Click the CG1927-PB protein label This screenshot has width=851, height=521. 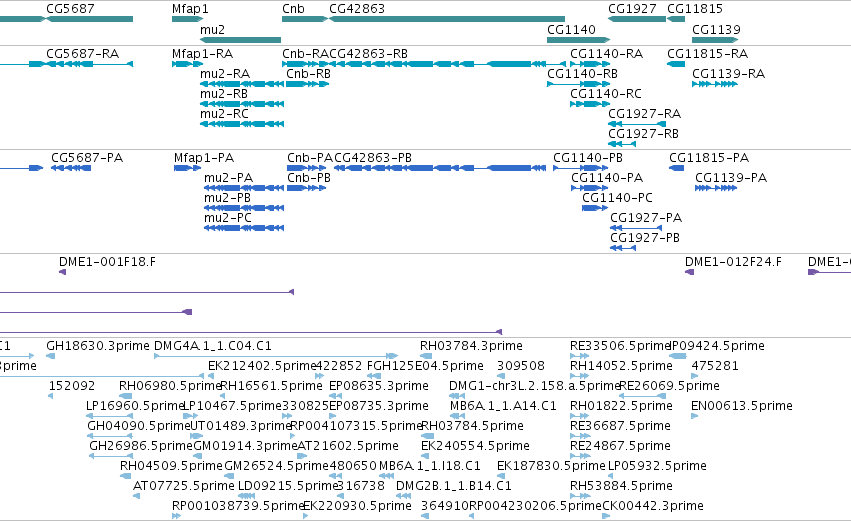(645, 238)
